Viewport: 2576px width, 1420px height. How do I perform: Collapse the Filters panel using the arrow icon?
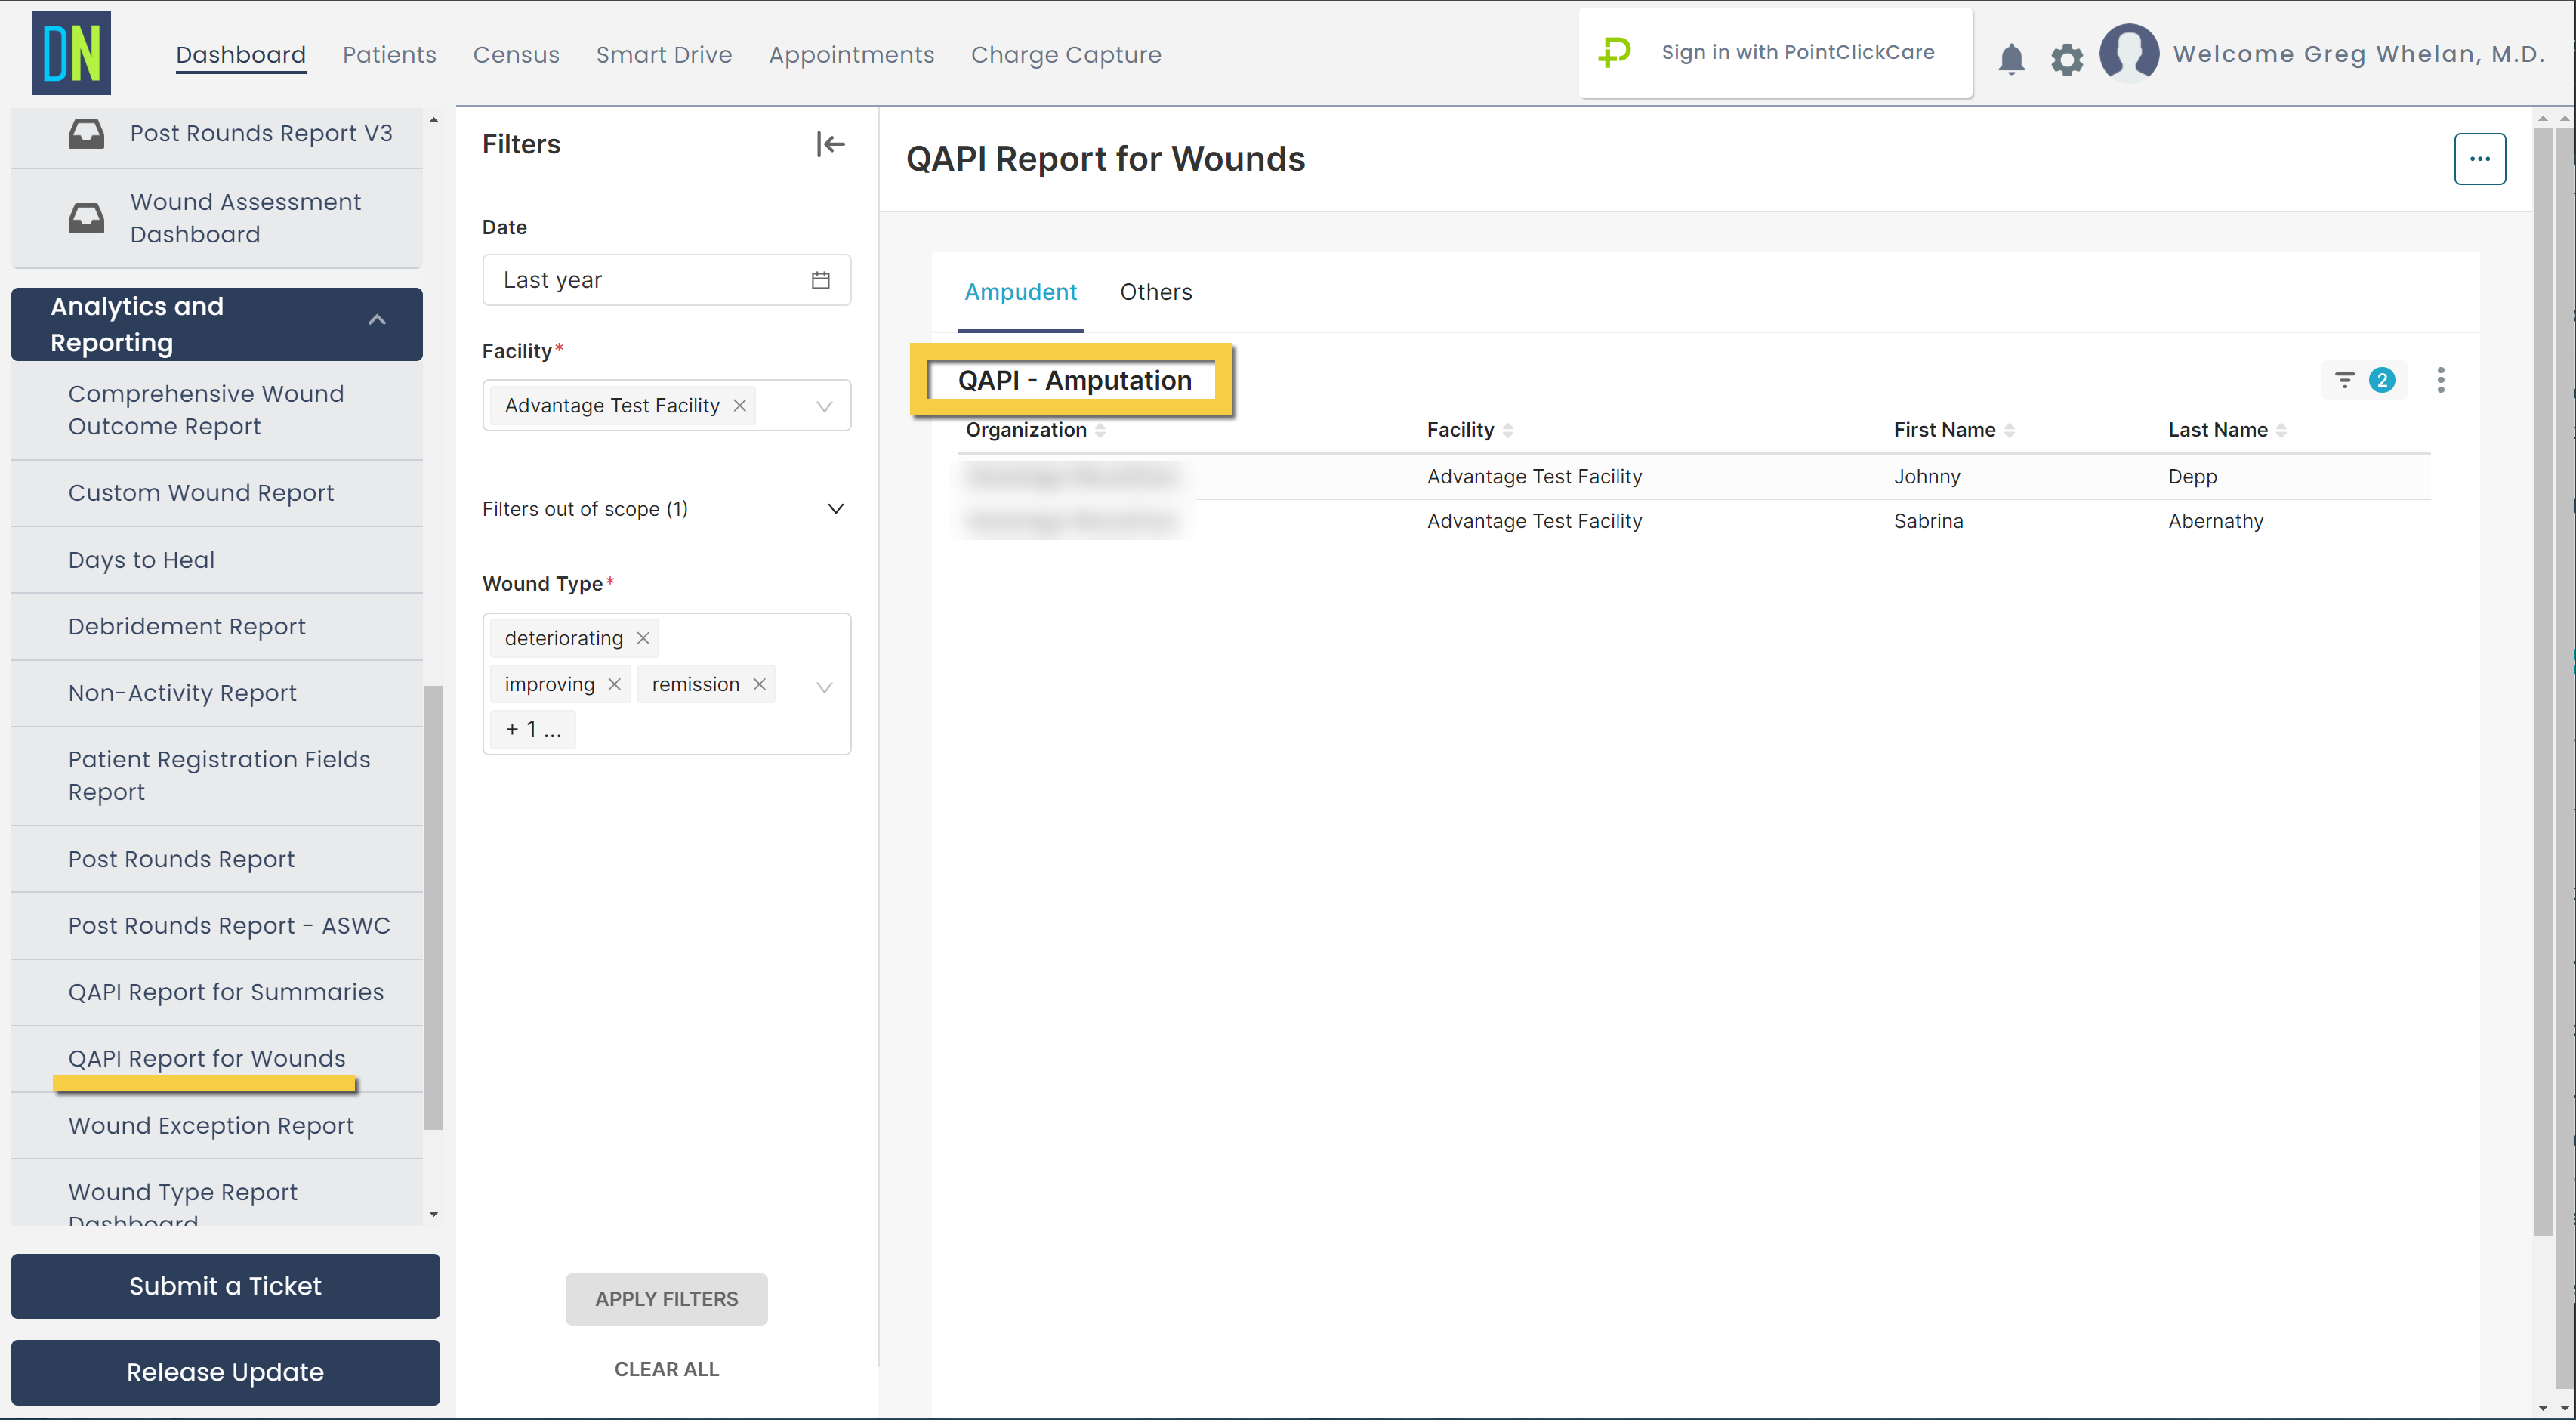pos(830,144)
